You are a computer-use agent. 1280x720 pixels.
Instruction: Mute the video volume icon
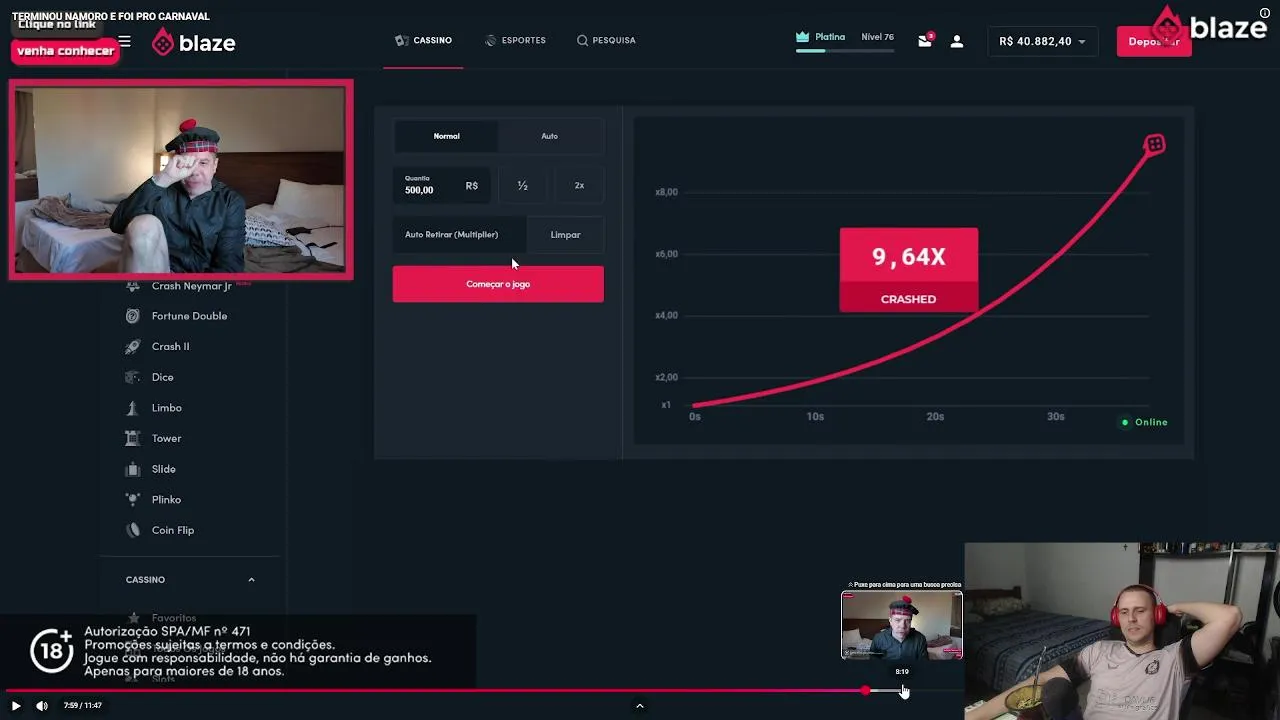42,706
